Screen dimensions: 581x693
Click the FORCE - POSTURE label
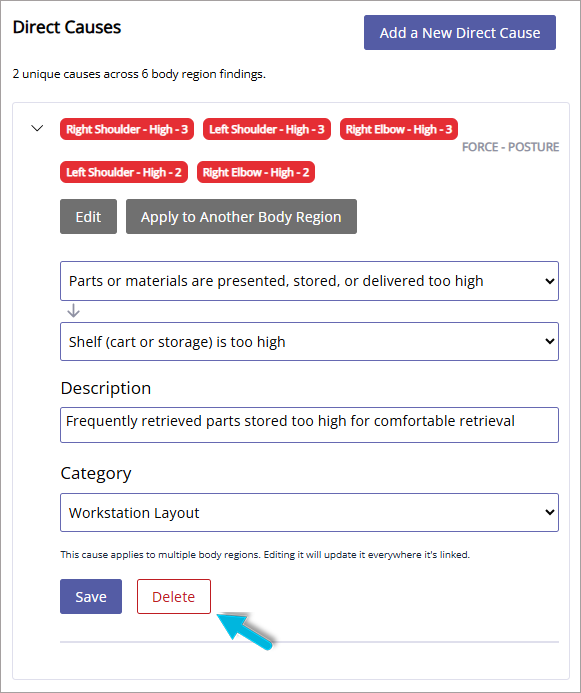tap(510, 147)
